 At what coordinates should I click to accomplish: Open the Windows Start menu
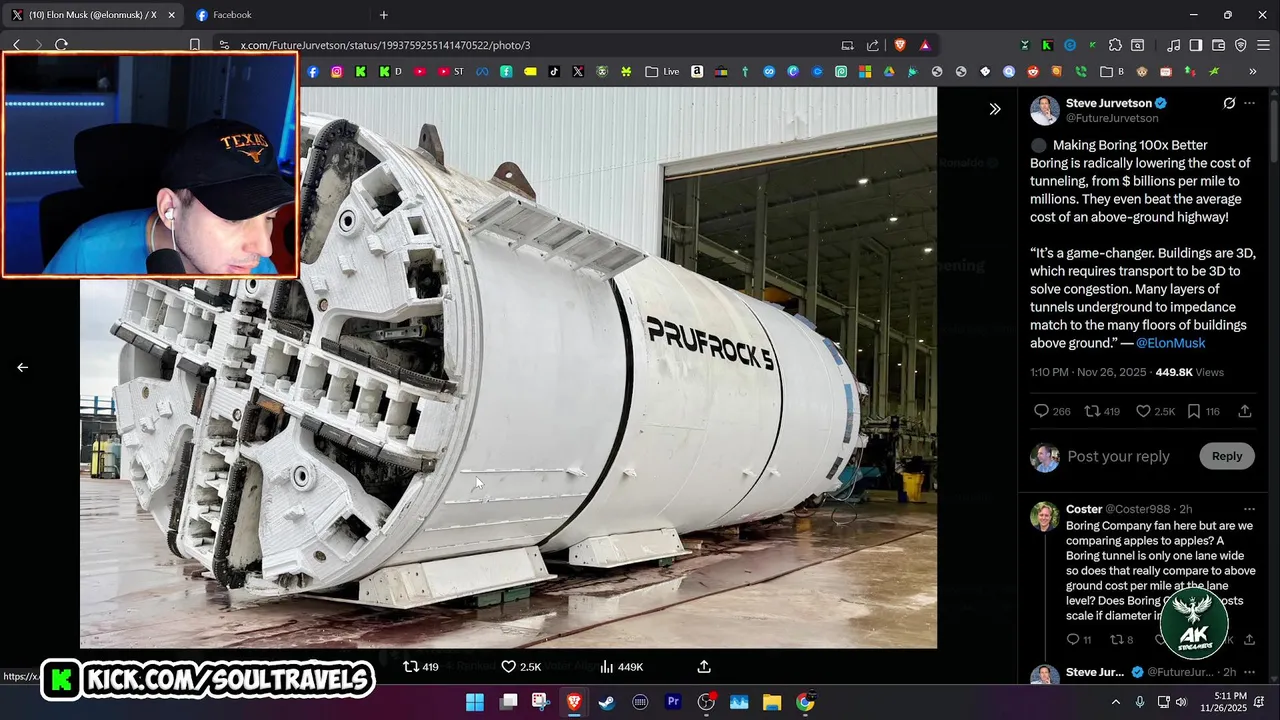point(475,702)
